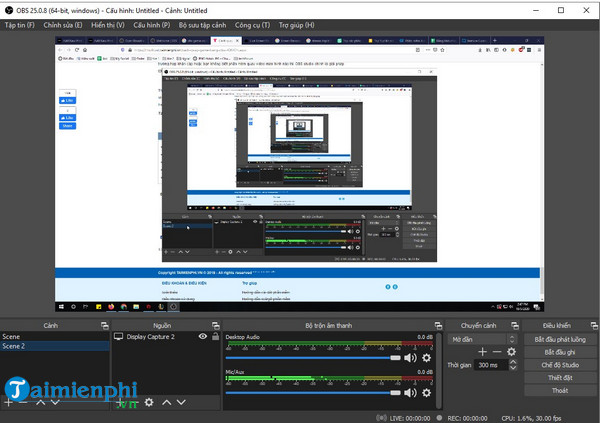This screenshot has height=423, width=600.
Task: Click the OBS logo in title bar
Action: (9, 10)
